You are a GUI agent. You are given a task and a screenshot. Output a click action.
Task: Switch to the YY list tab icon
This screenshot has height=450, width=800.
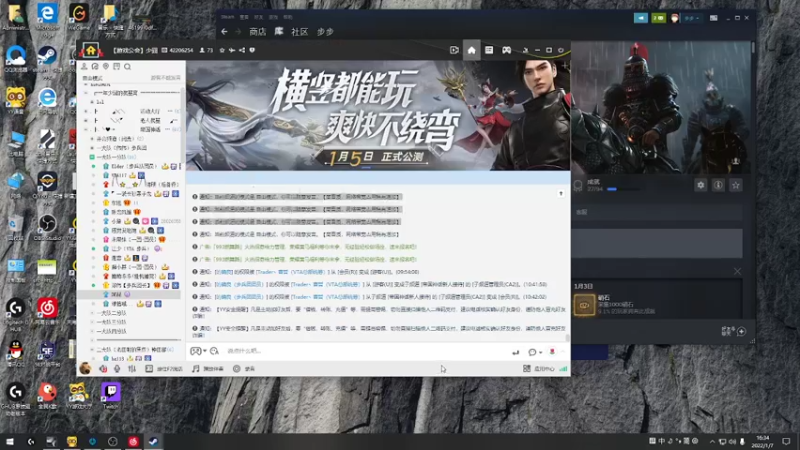coord(489,50)
